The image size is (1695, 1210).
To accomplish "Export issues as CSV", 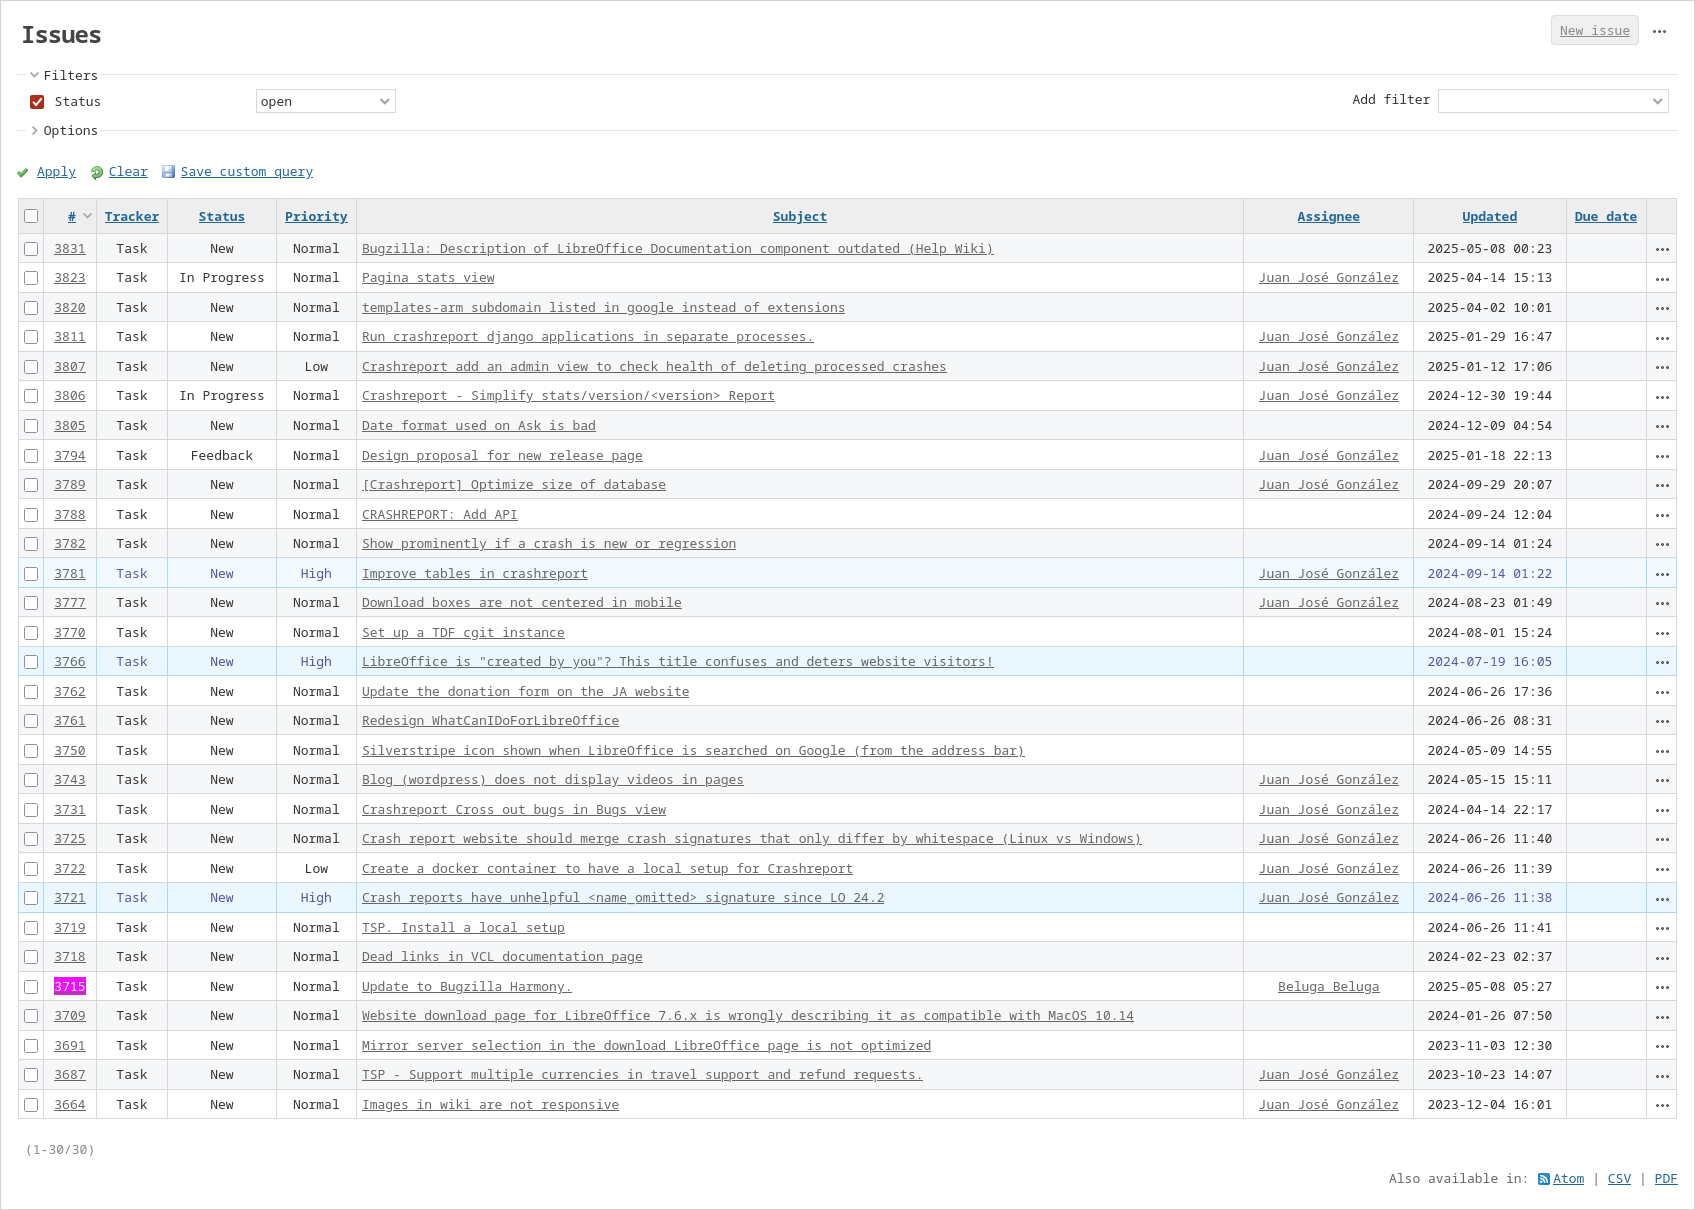I will pyautogui.click(x=1619, y=1179).
